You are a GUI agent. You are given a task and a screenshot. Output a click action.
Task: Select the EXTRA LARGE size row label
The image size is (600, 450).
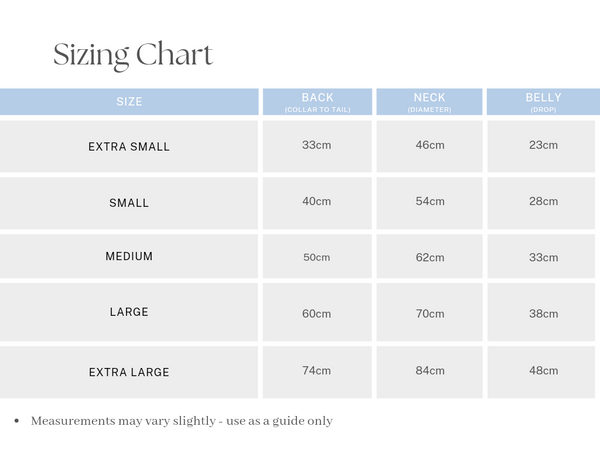pos(129,372)
